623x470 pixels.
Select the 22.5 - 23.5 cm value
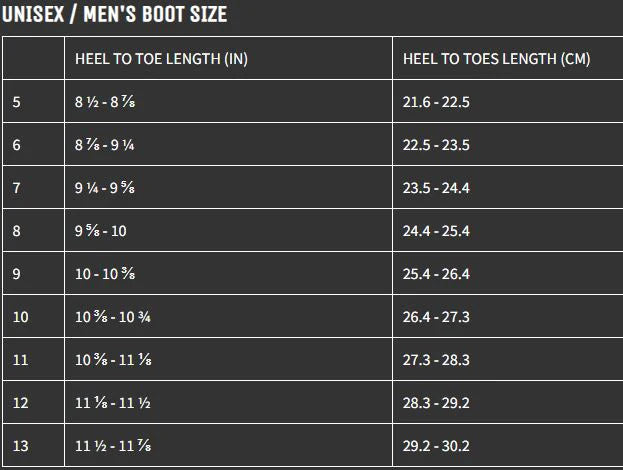coord(436,145)
